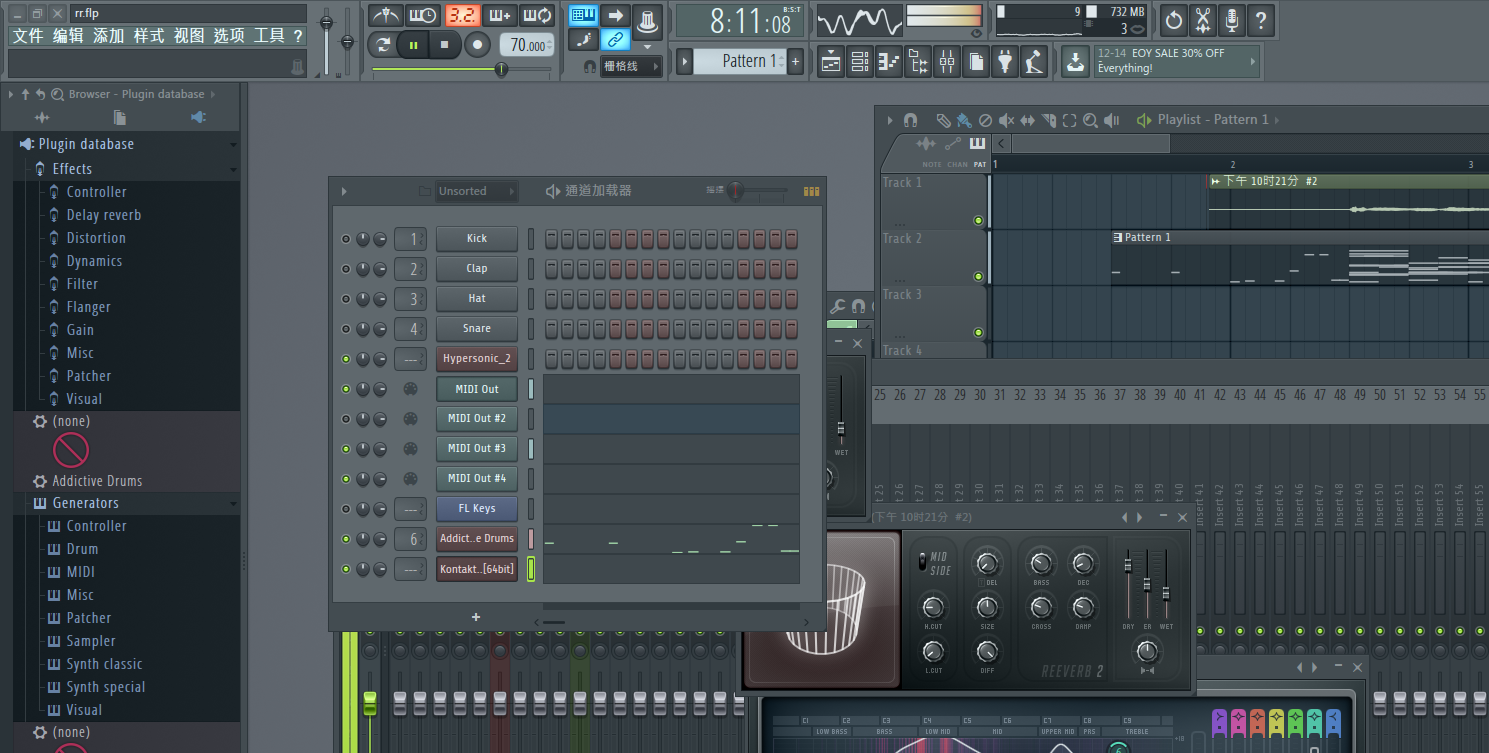This screenshot has width=1489, height=753.
Task: Click the microphone one-click recording icon
Action: (x=1232, y=19)
